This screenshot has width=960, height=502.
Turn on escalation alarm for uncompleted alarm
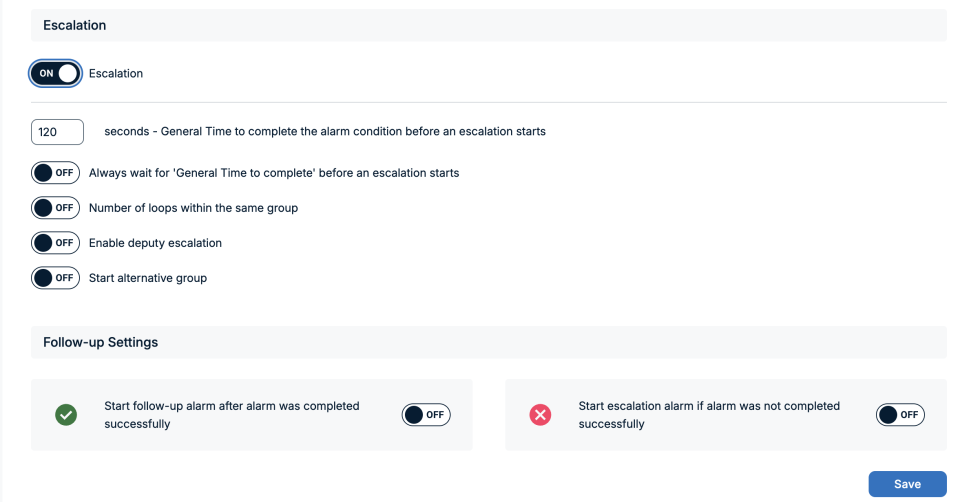point(900,415)
